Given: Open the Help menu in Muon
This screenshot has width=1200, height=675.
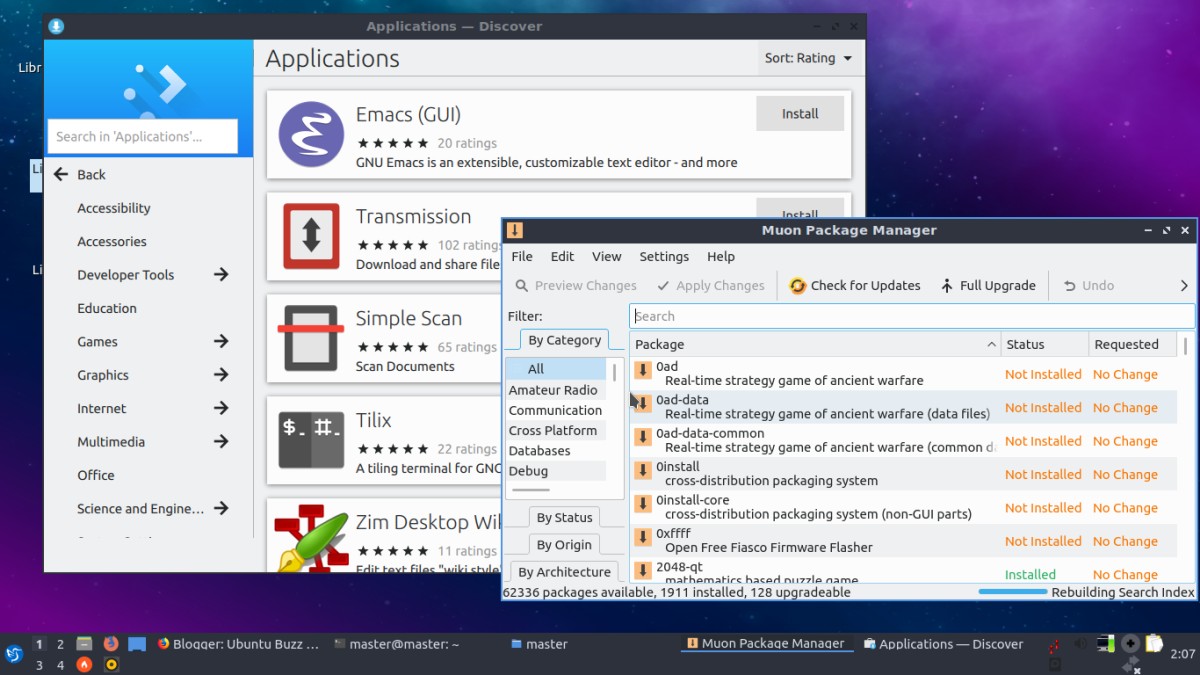Looking at the screenshot, I should pos(721,256).
